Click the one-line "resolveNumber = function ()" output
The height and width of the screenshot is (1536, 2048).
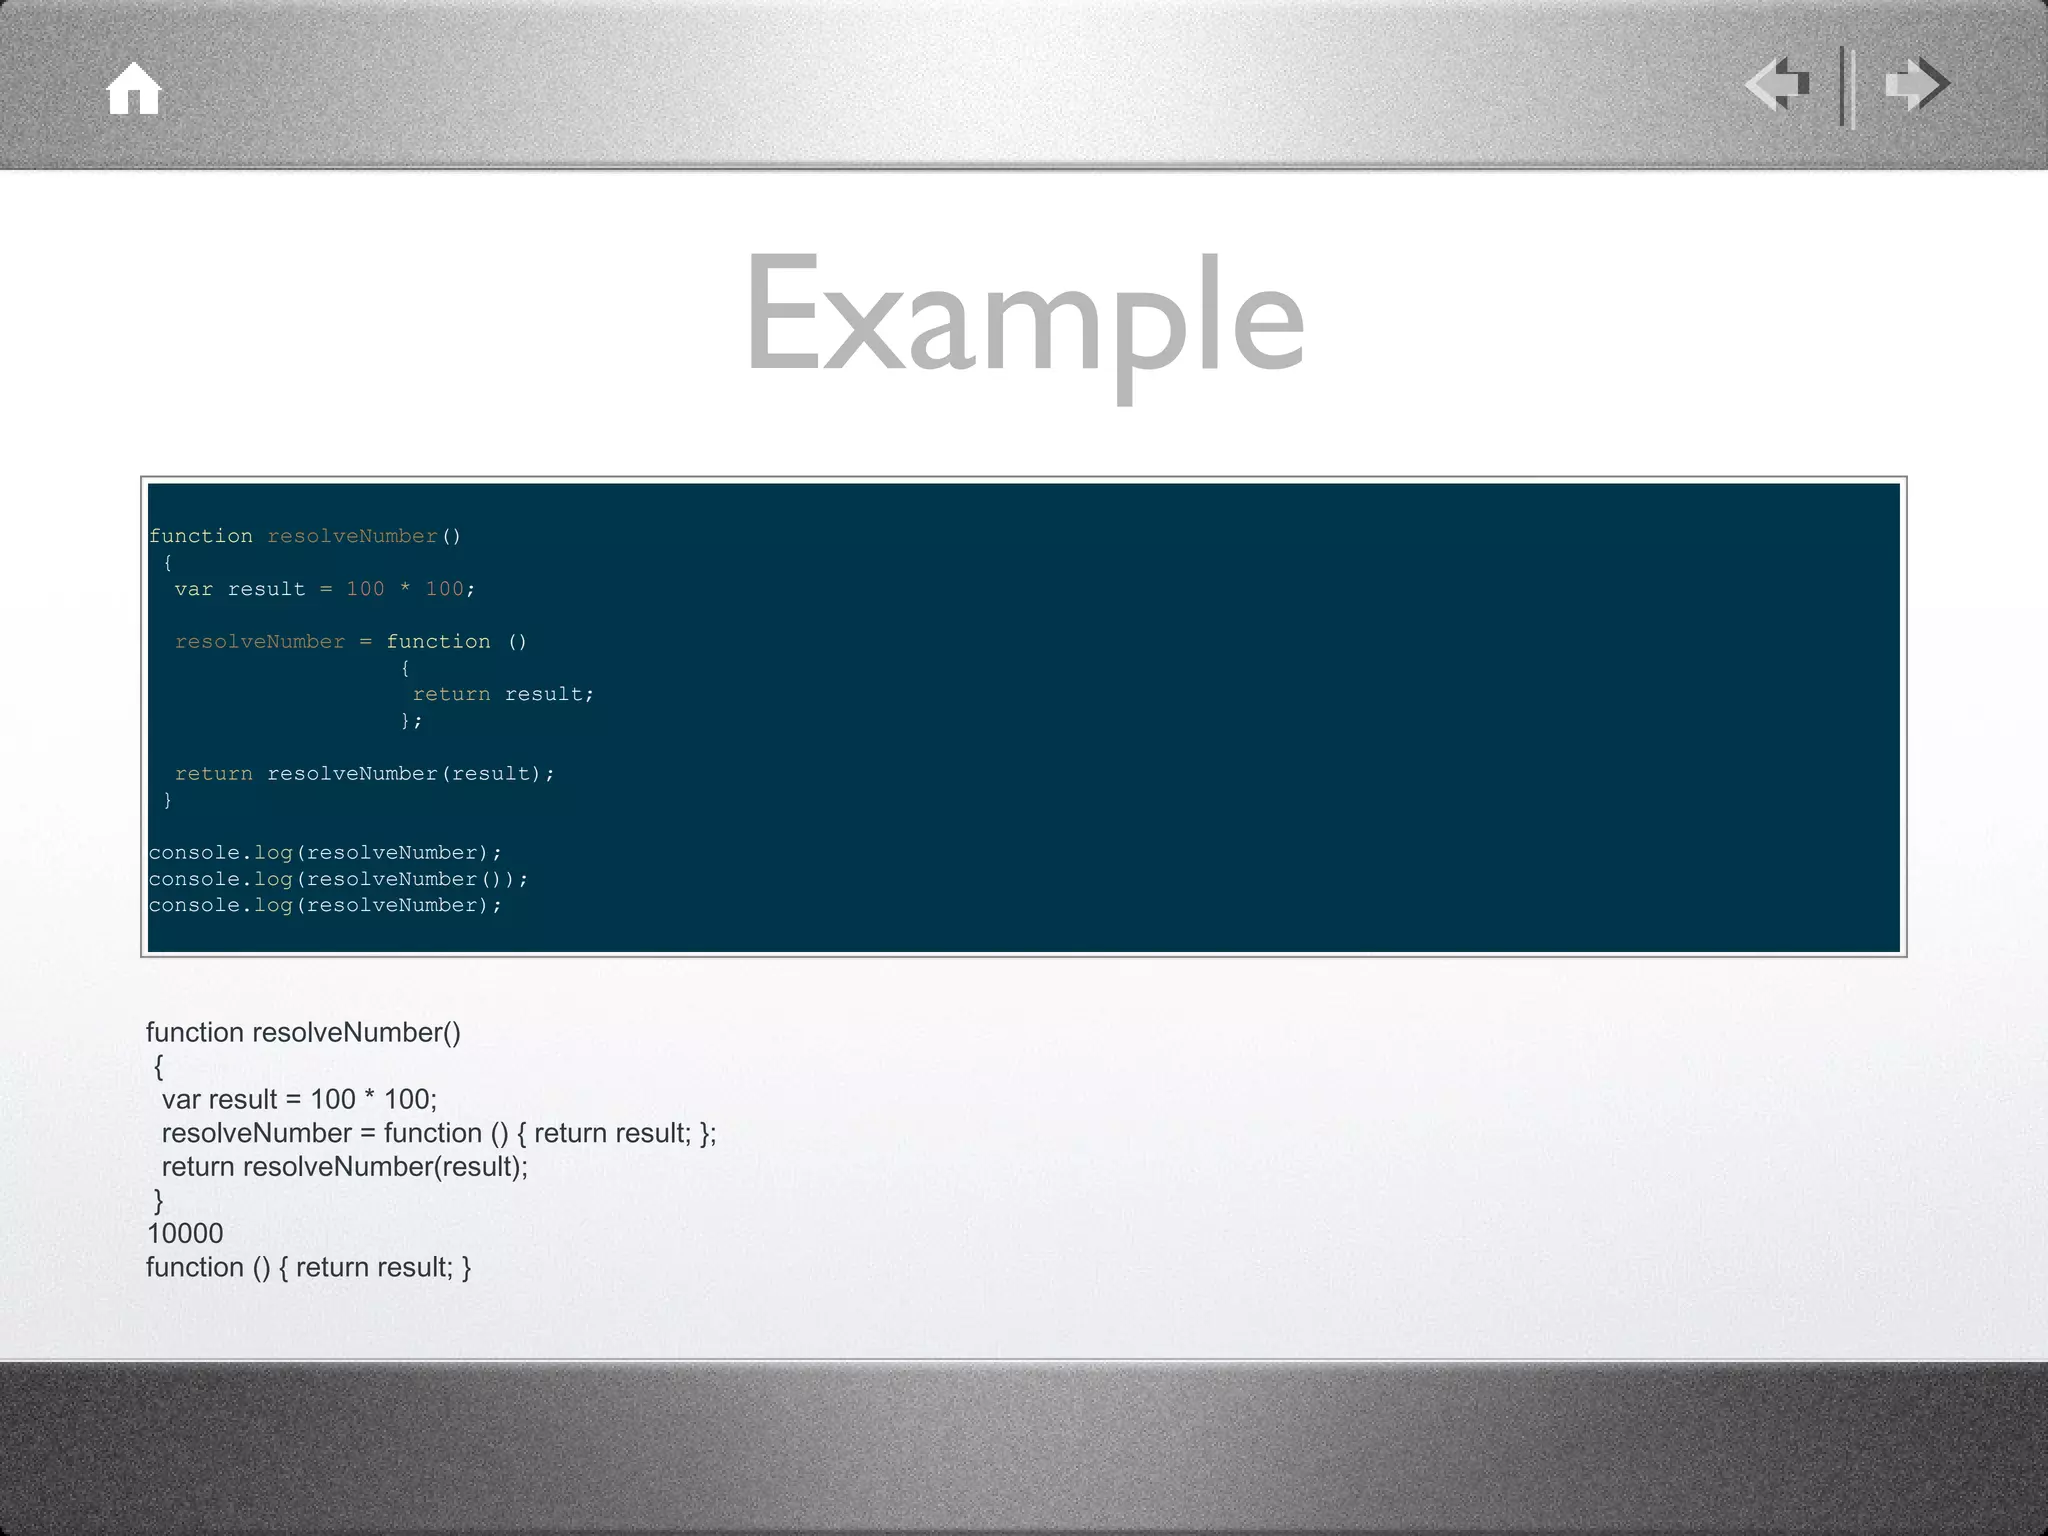[x=438, y=1133]
